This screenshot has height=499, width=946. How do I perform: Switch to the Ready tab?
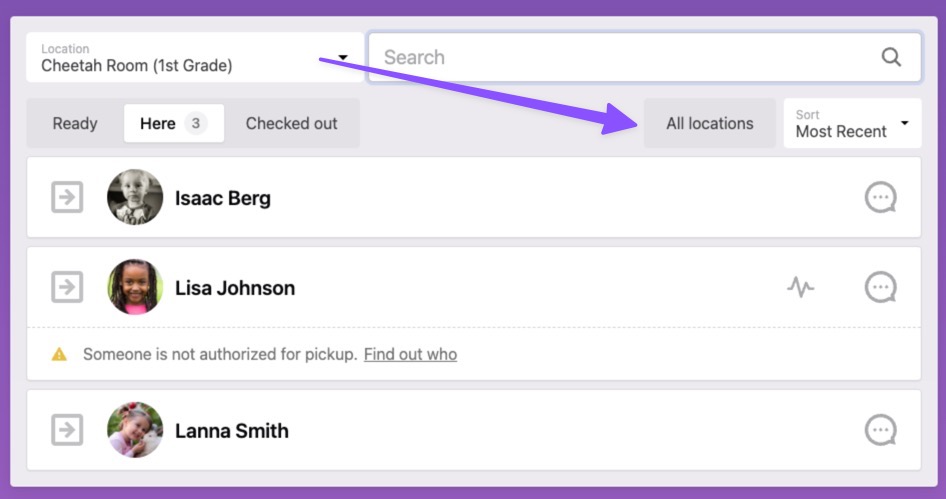[x=75, y=123]
